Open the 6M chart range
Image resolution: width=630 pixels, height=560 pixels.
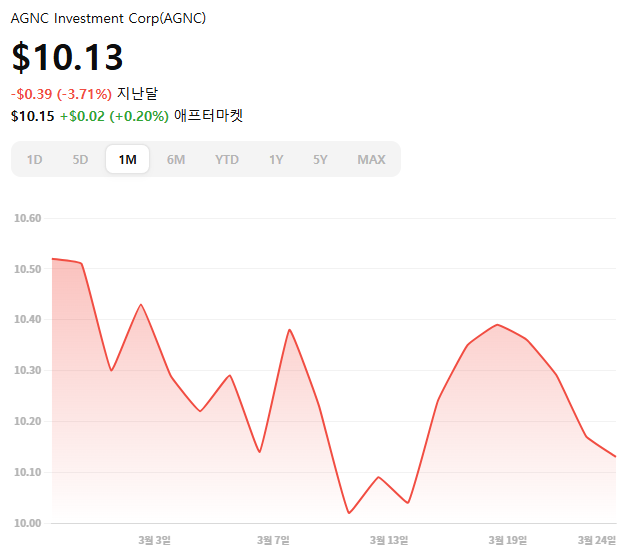(x=176, y=160)
